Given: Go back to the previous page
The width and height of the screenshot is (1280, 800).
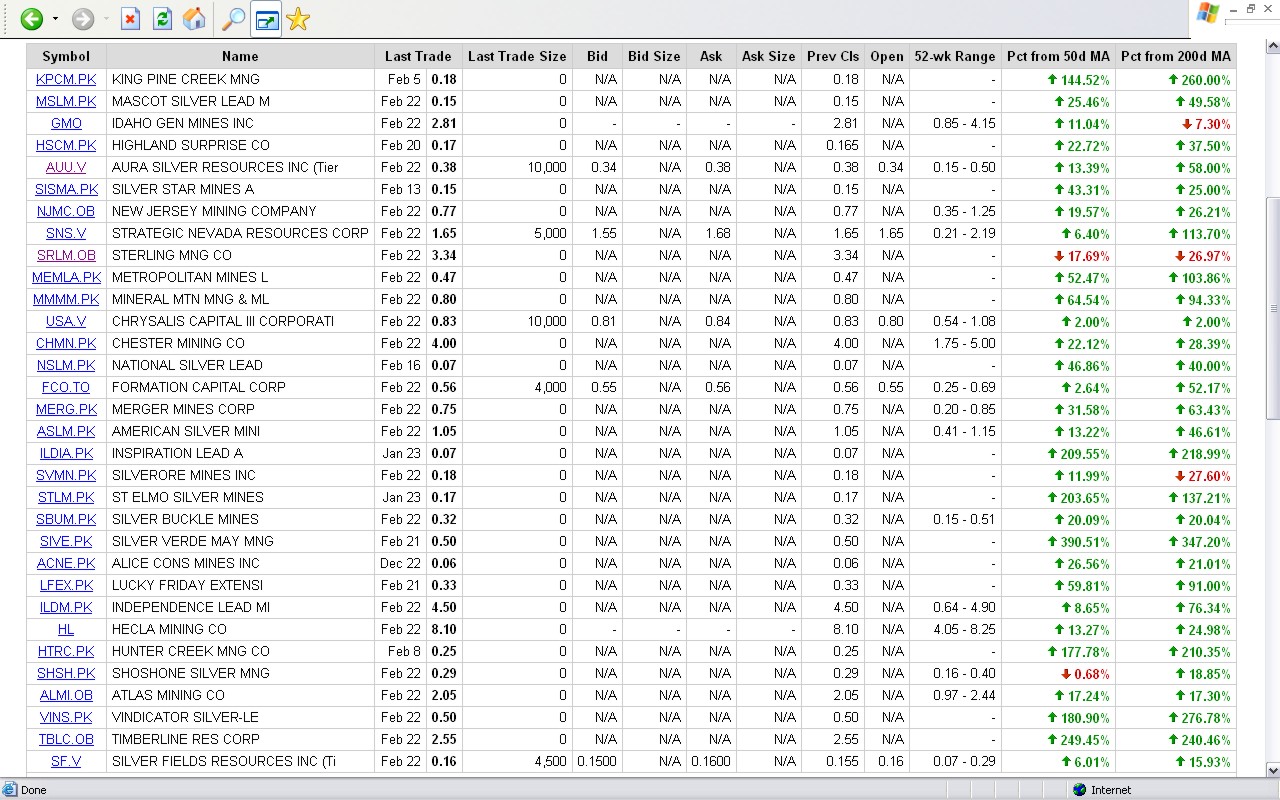Looking at the screenshot, I should tap(31, 19).
